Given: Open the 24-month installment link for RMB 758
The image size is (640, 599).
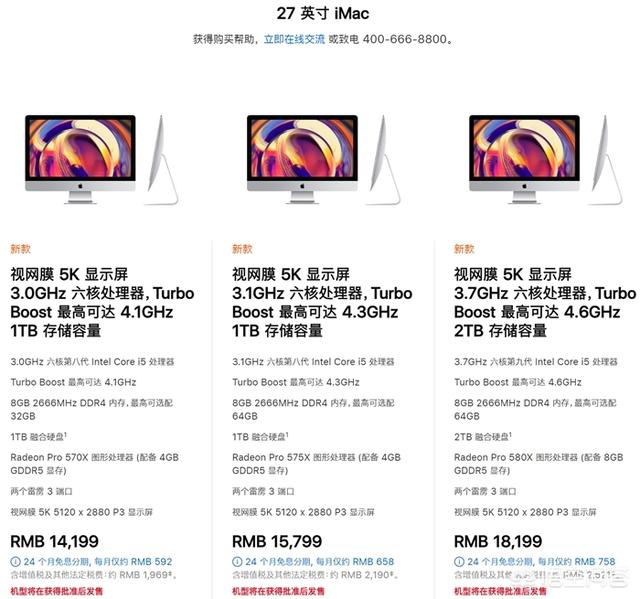Looking at the screenshot, I should [x=542, y=562].
